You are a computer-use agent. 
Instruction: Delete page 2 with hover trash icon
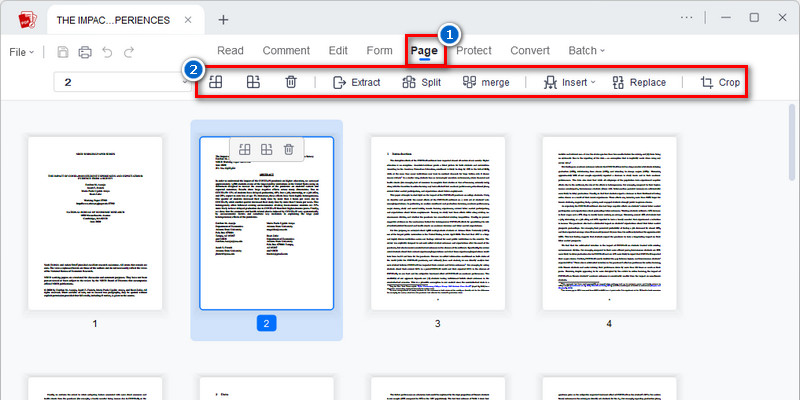289,149
